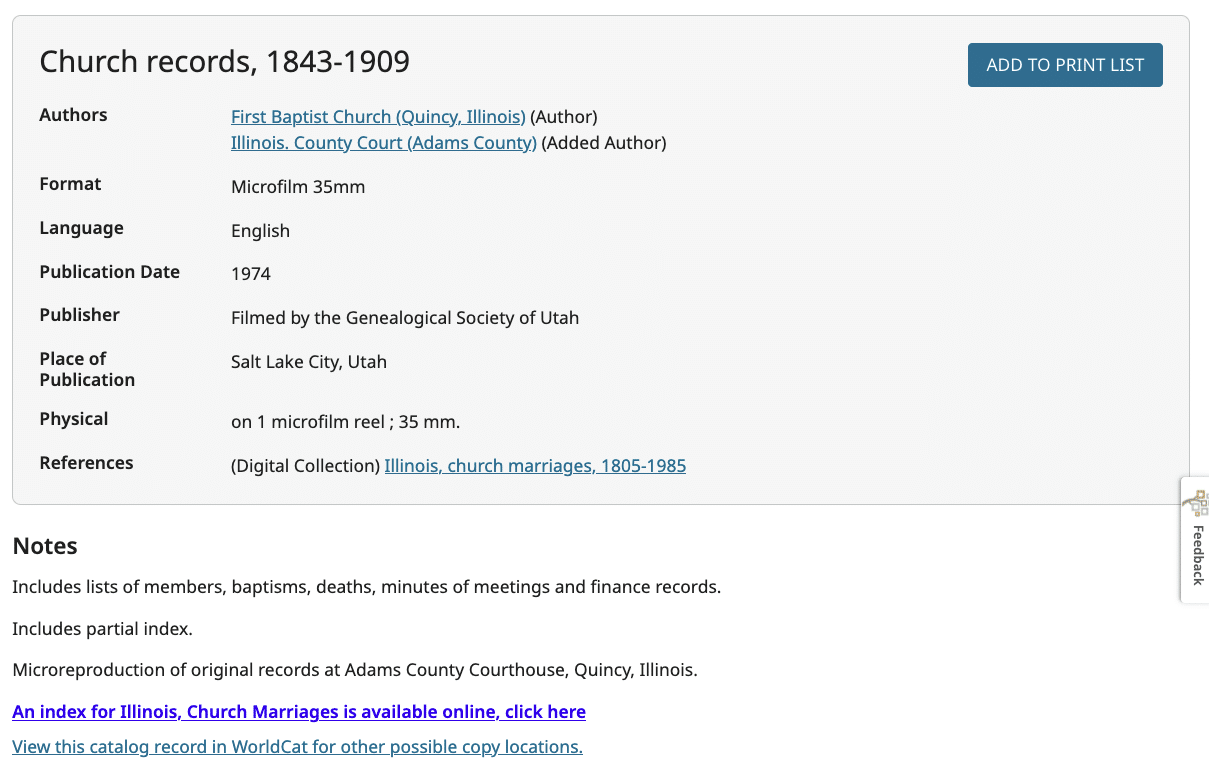Click the Church records, 1843-1909 title
The image size is (1209, 776).
click(x=225, y=62)
